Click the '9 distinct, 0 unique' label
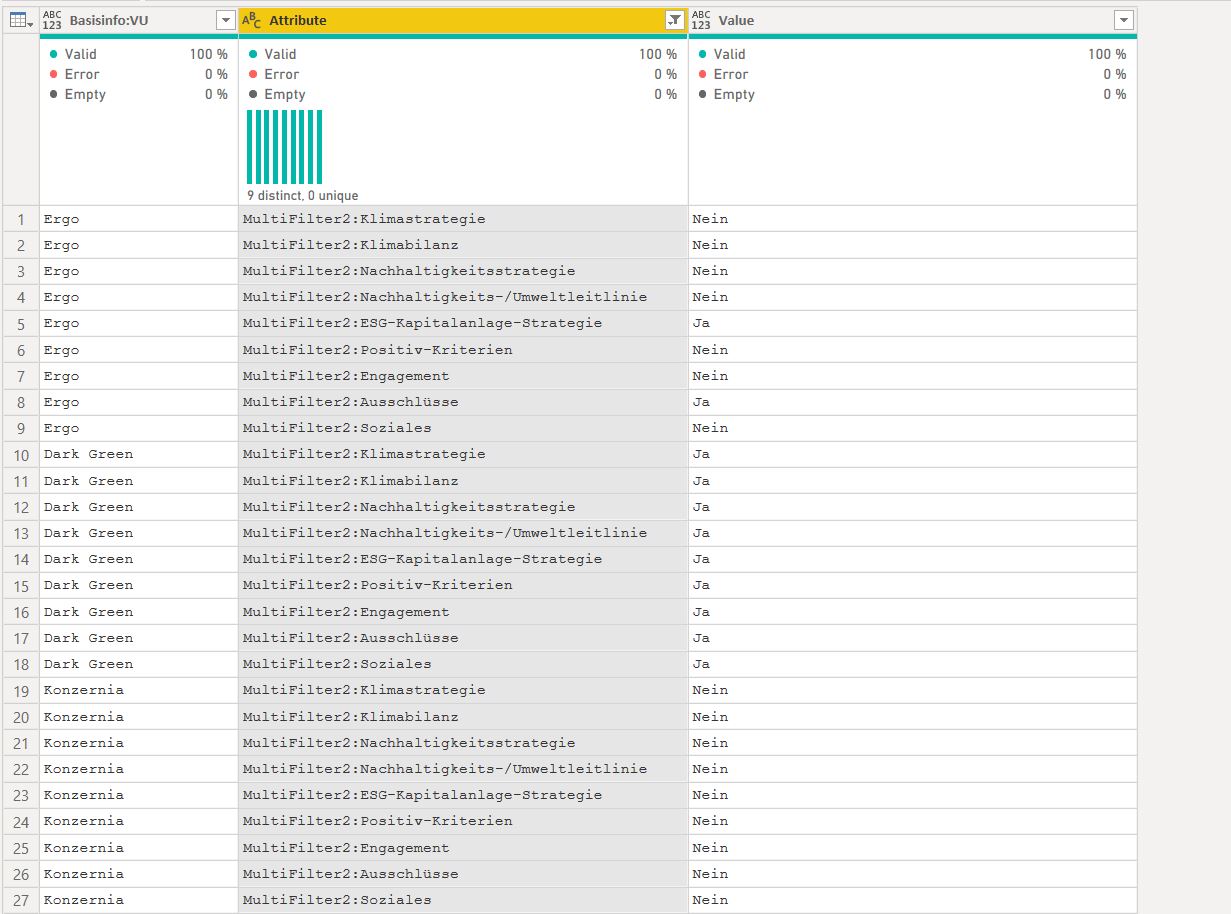Image resolution: width=1231 pixels, height=914 pixels. [303, 196]
